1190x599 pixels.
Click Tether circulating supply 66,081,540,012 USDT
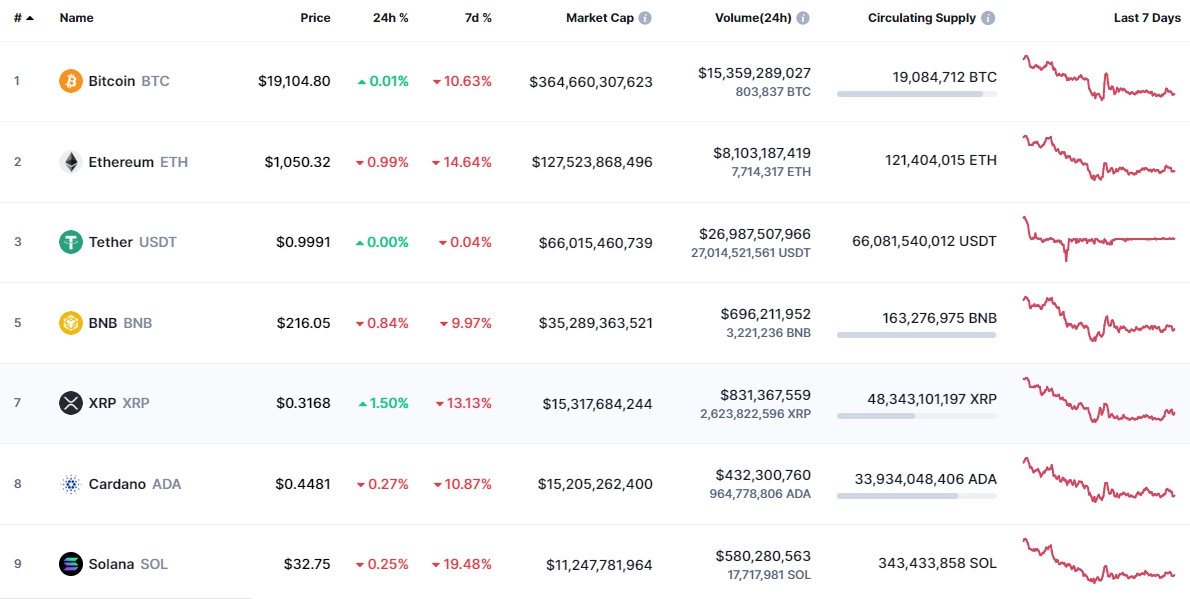(924, 241)
